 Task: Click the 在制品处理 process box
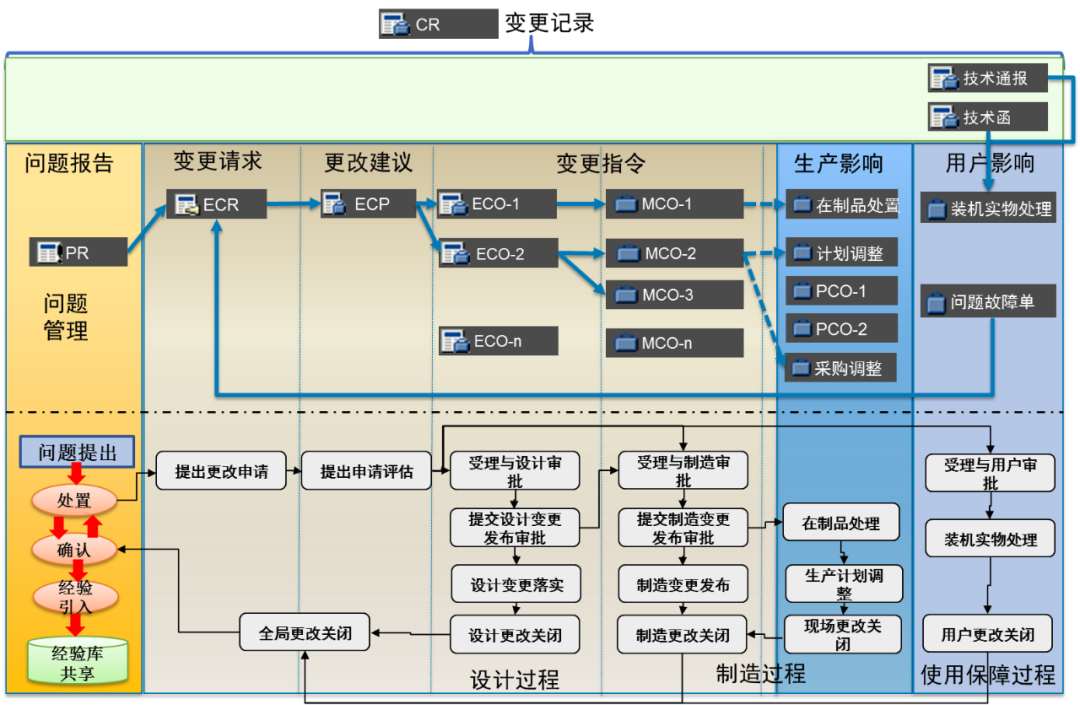click(841, 523)
